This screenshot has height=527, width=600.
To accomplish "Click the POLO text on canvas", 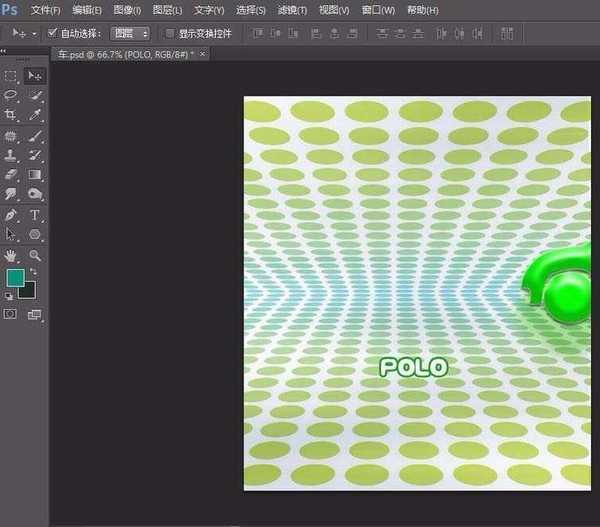I will click(413, 367).
